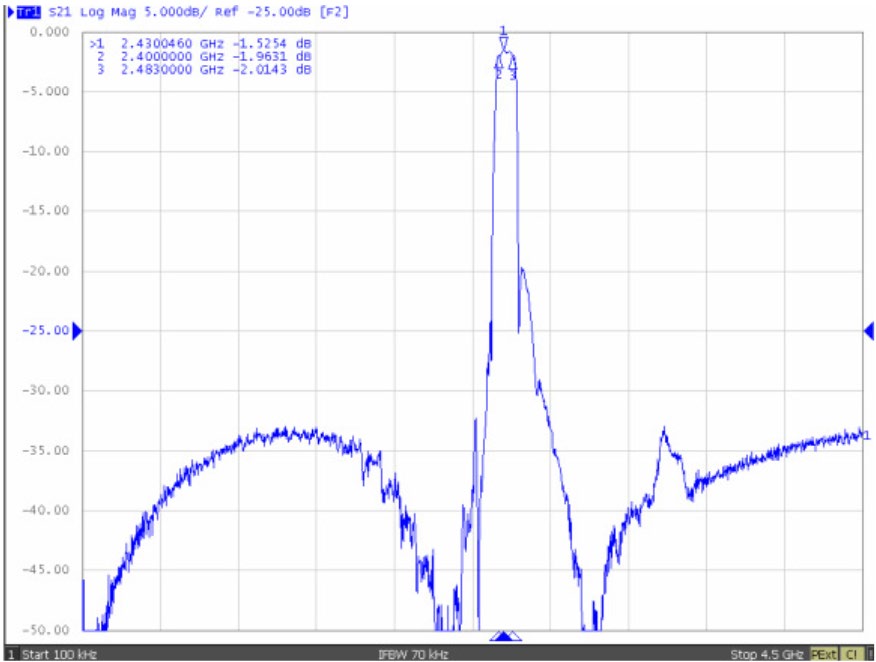Select the marker 3 symbol on the trace
Viewport: 876px width, 662px height.
click(513, 63)
